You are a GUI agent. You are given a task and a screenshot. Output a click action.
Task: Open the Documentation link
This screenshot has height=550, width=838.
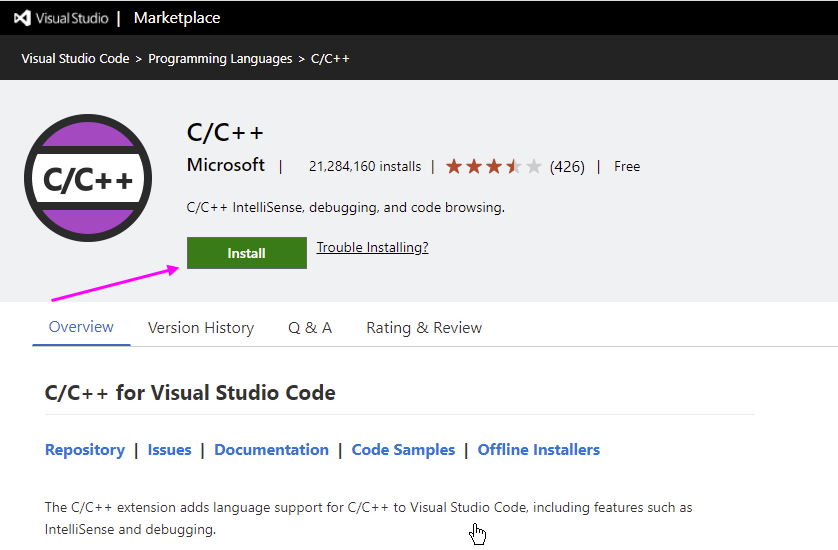tap(271, 450)
